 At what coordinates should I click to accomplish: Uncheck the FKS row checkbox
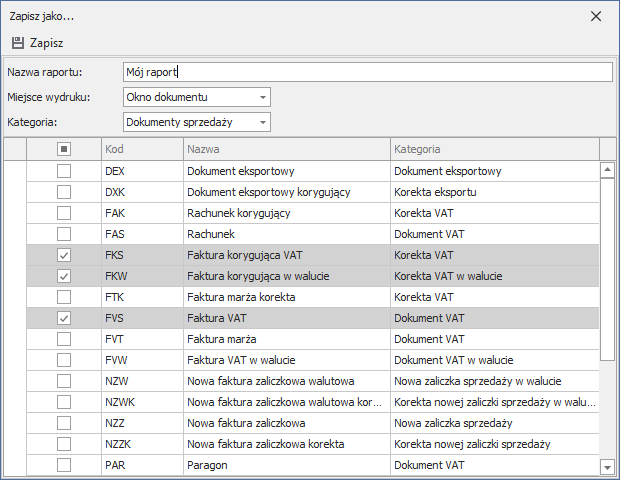point(64,255)
